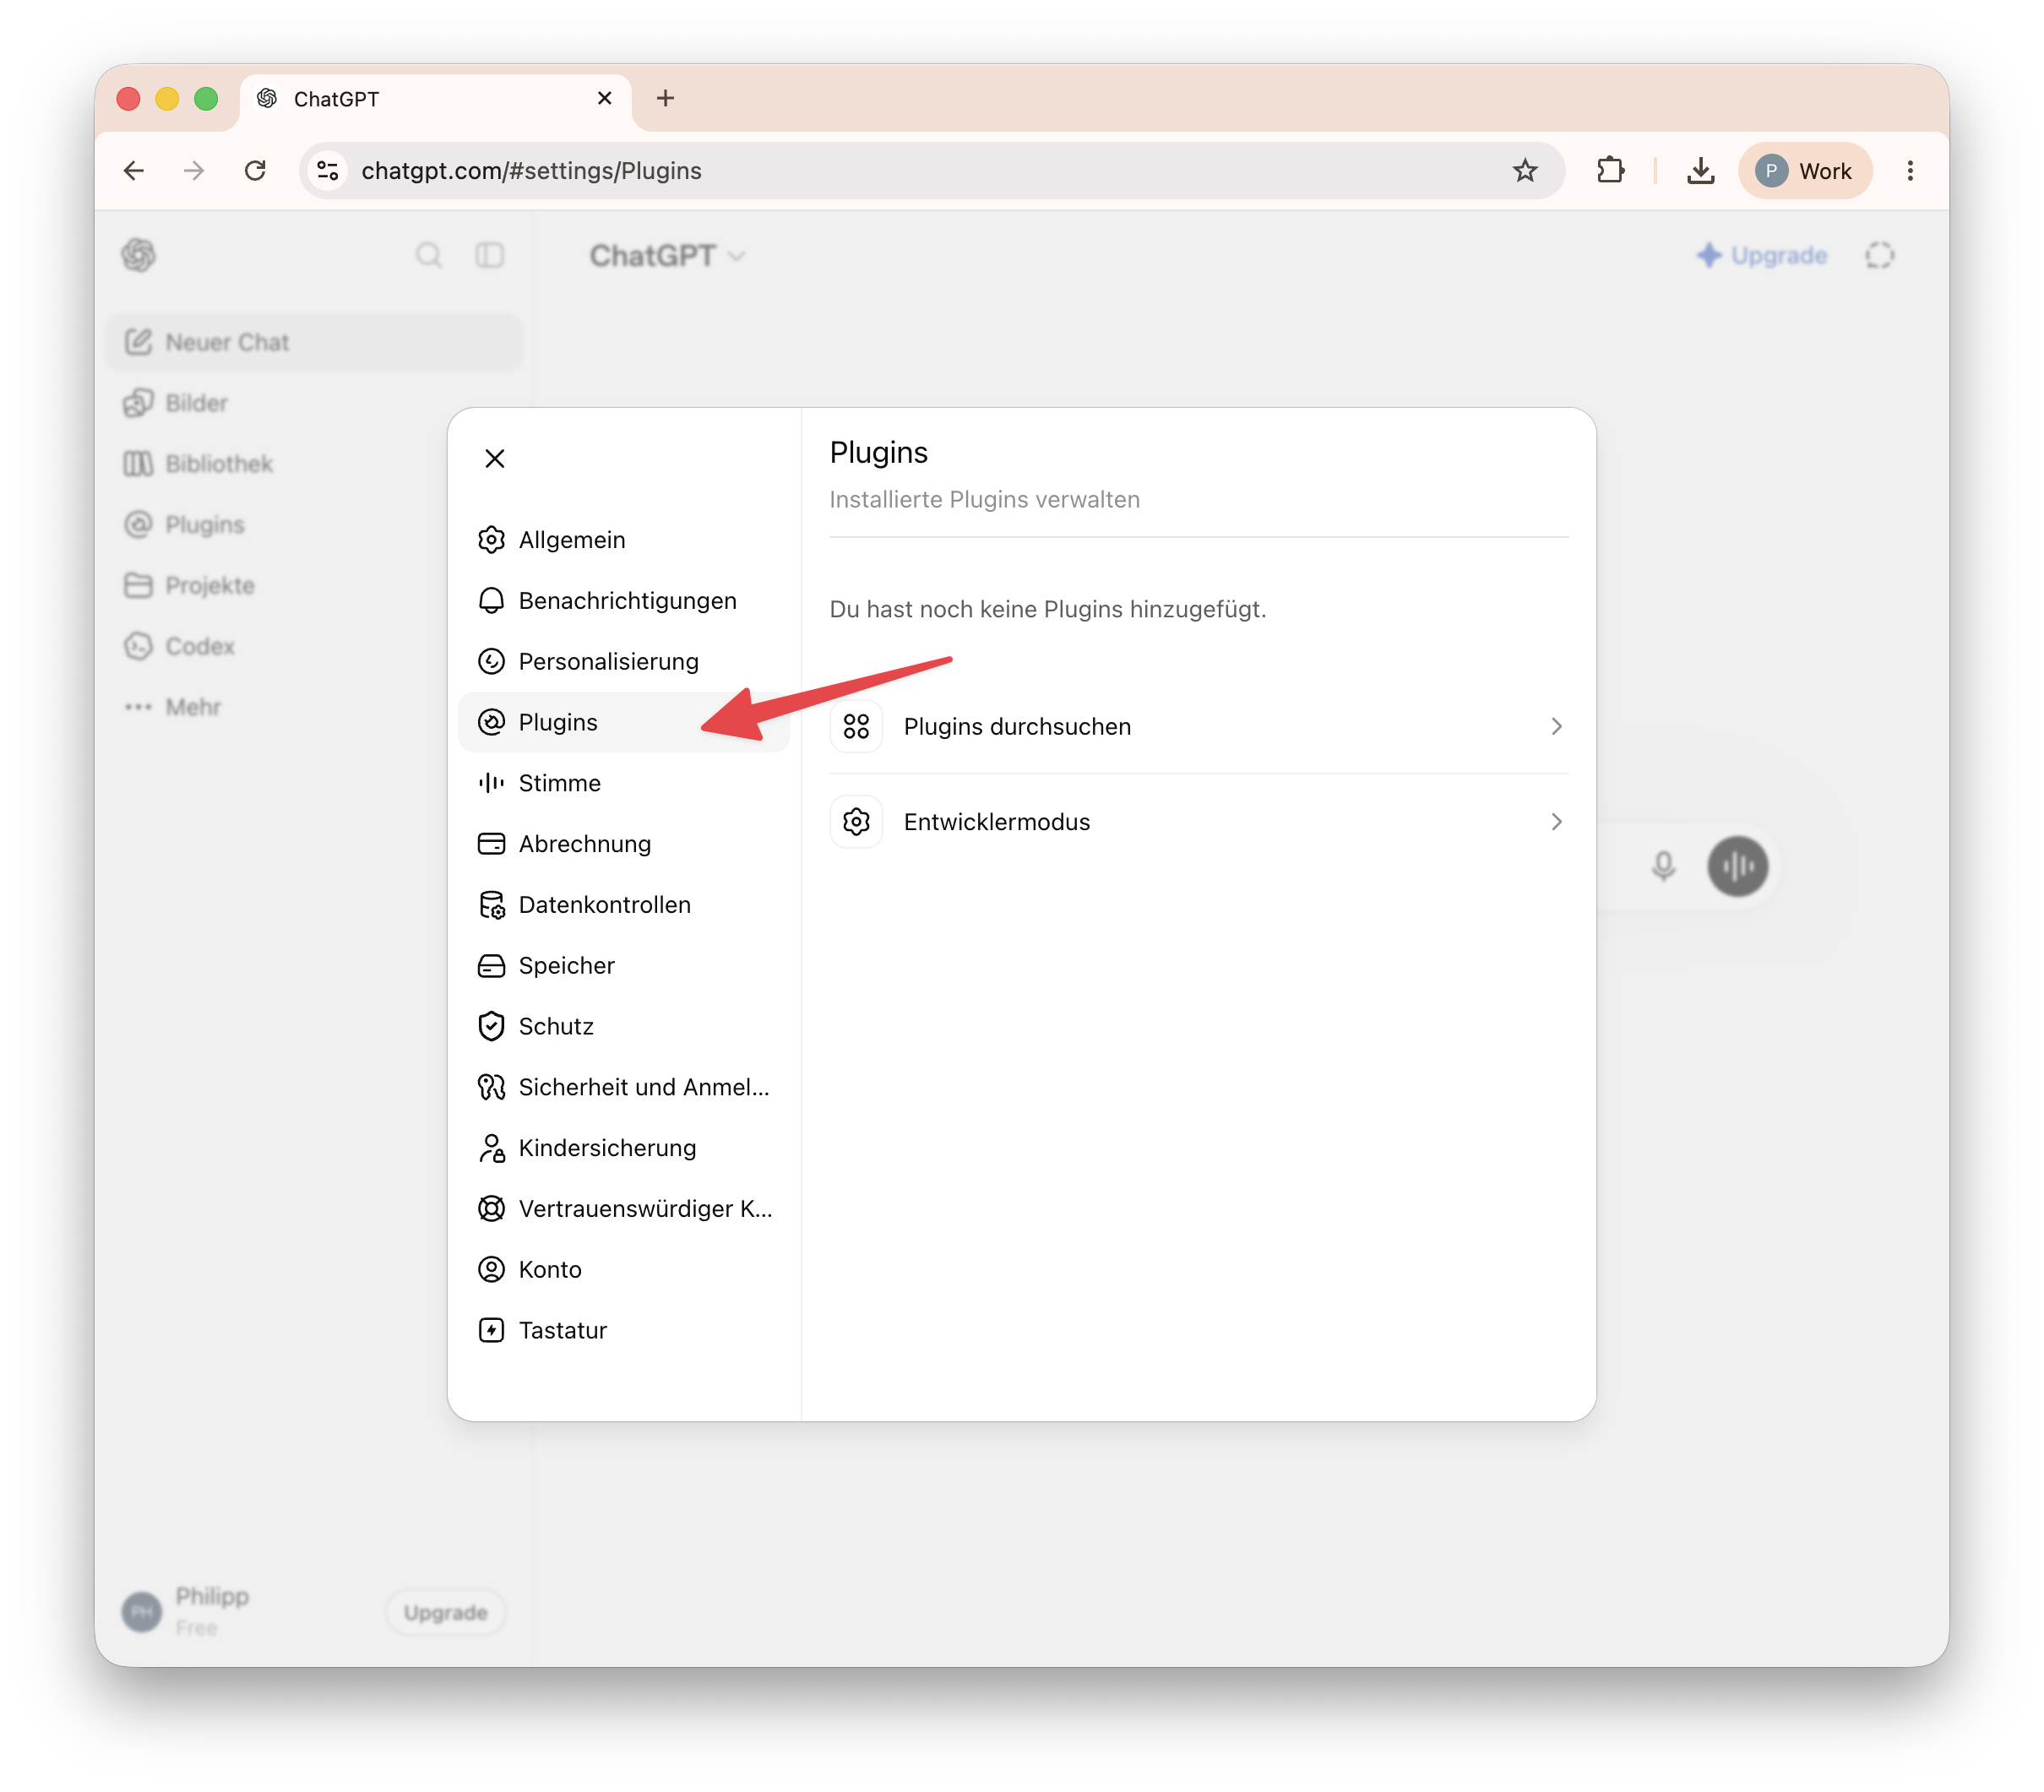The image size is (2044, 1792).
Task: Open Plugins in the left sidebar
Action: [x=314, y=525]
